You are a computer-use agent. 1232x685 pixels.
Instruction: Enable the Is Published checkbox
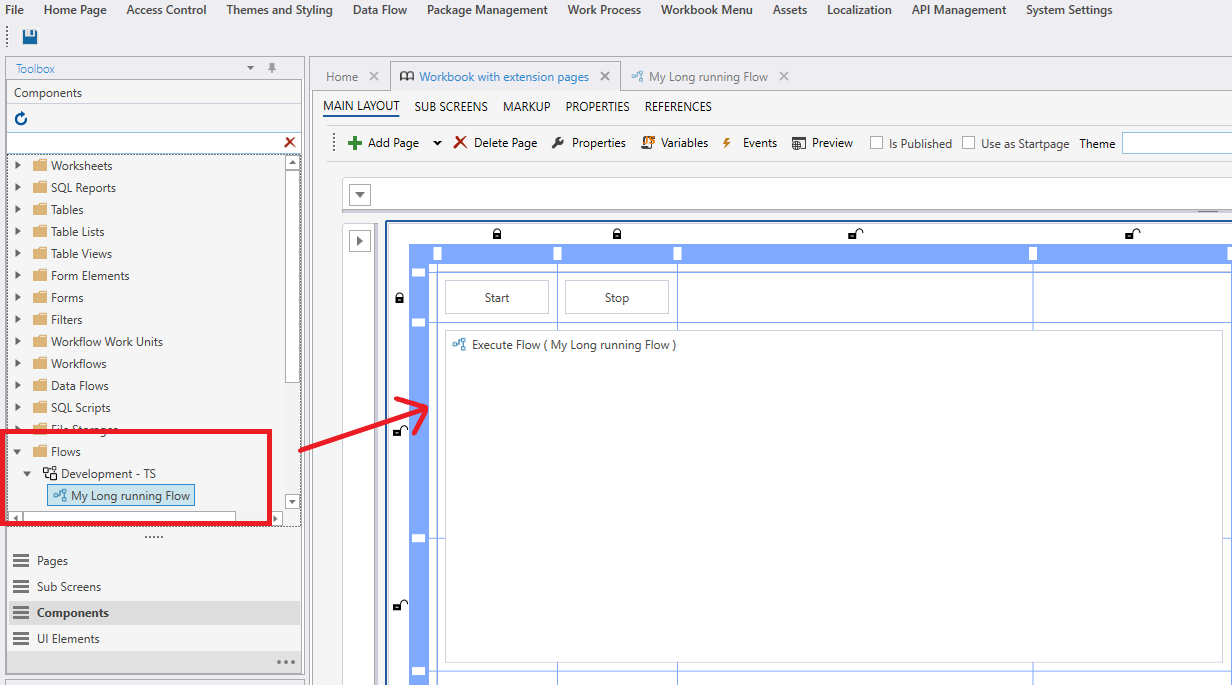876,143
